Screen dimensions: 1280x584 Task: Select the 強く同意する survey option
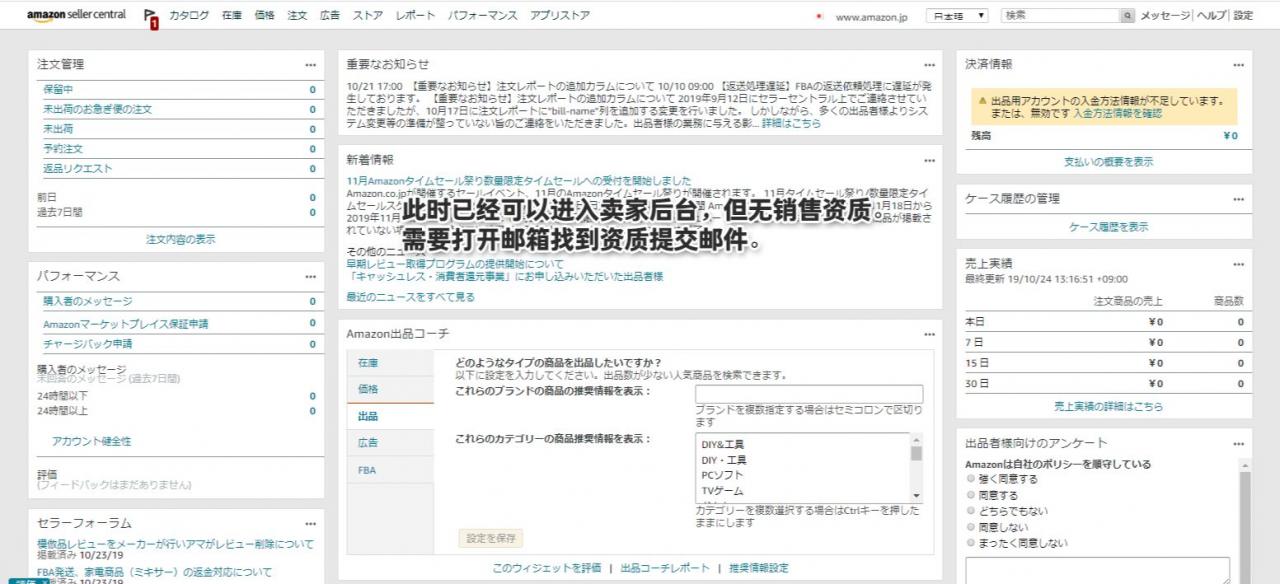[970, 479]
